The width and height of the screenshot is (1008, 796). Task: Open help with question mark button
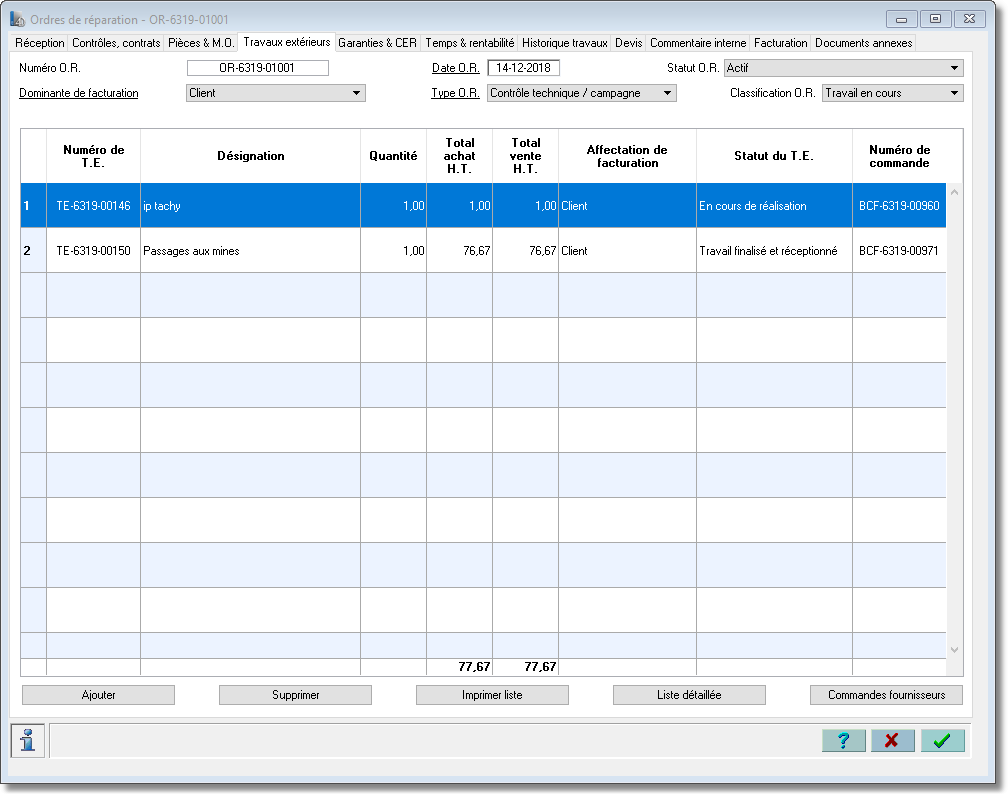[x=843, y=740]
